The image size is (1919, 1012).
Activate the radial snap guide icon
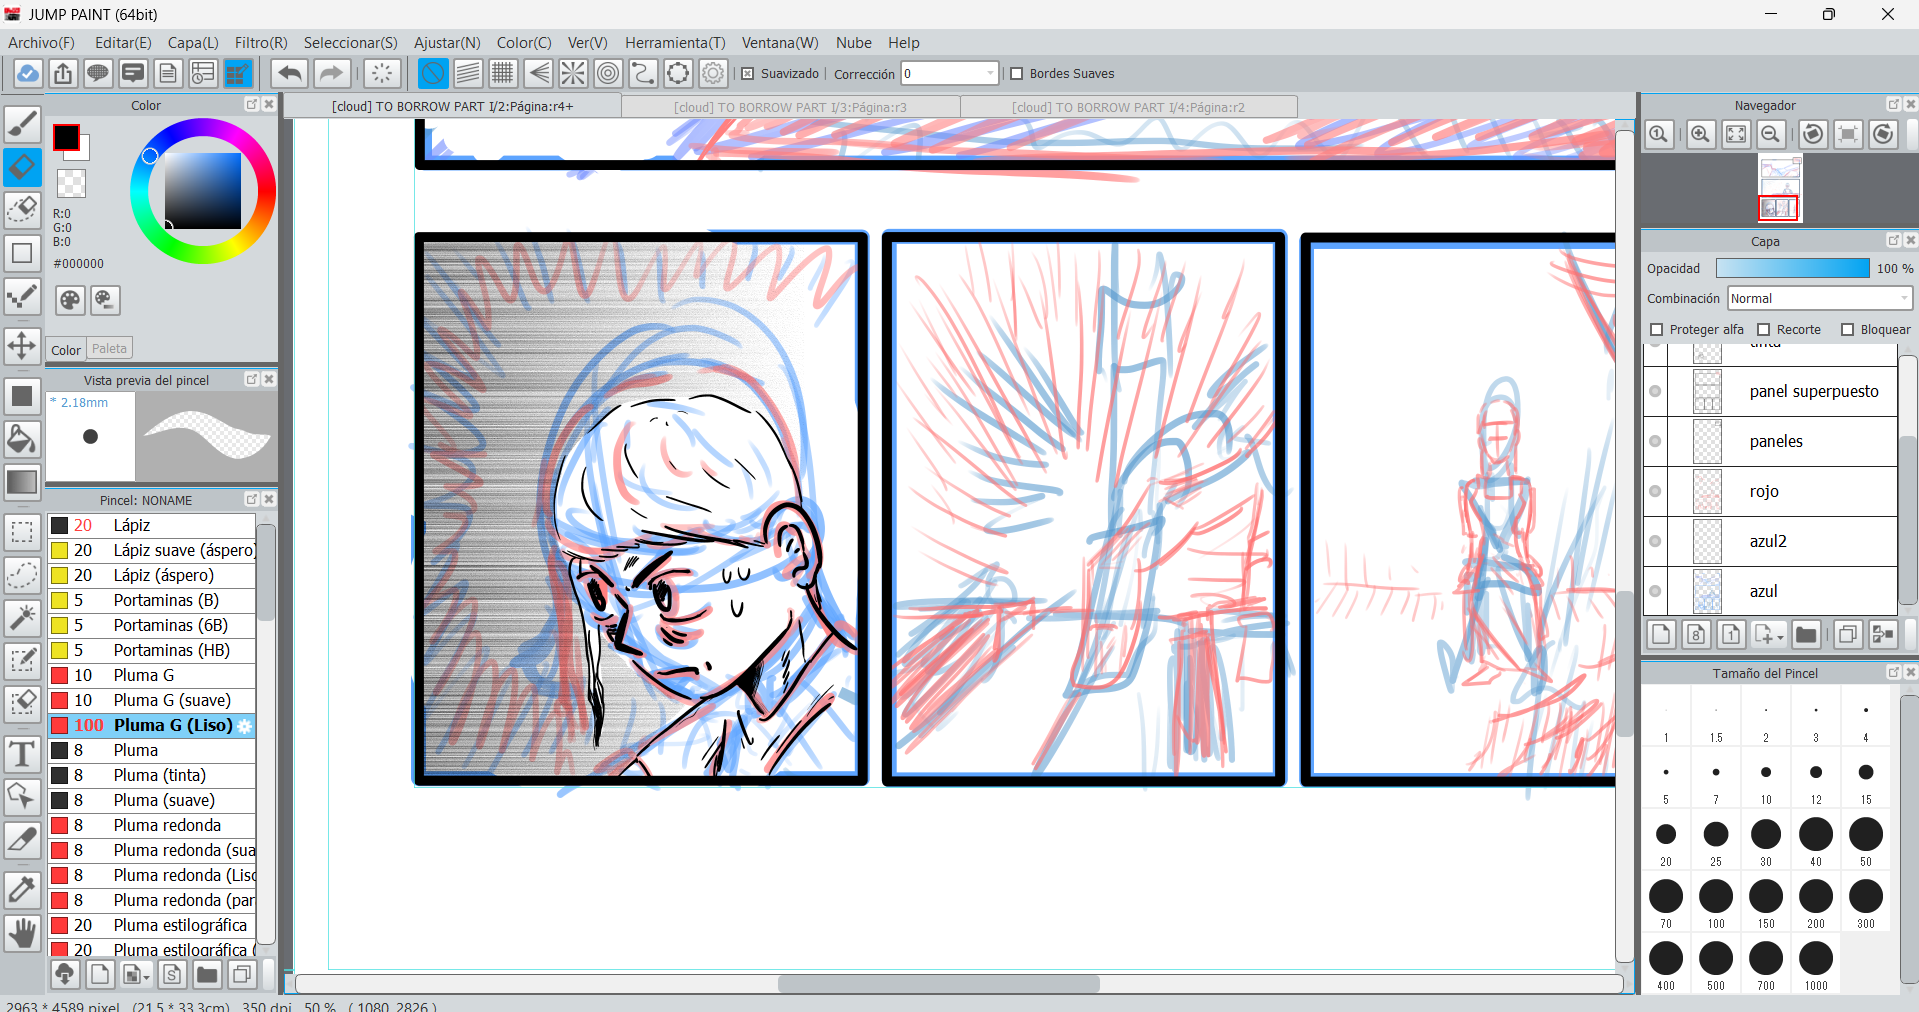pyautogui.click(x=573, y=73)
